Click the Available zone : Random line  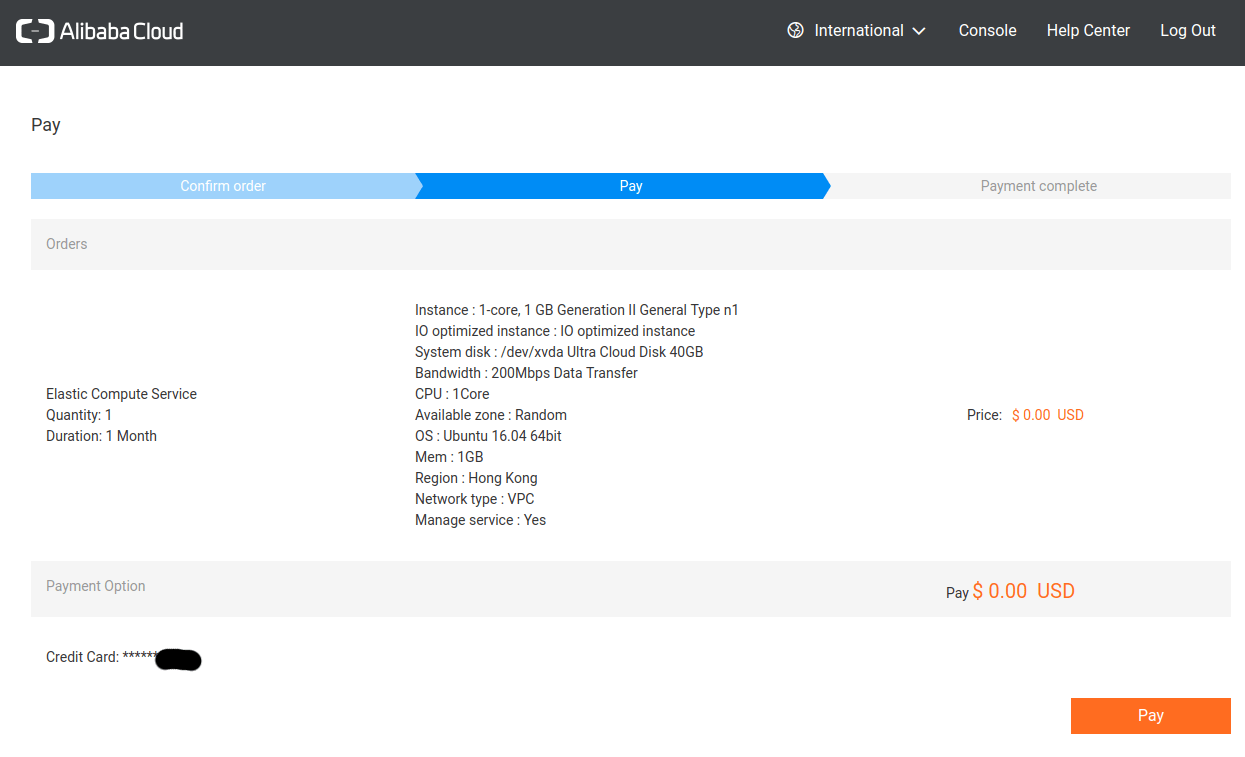click(x=491, y=415)
